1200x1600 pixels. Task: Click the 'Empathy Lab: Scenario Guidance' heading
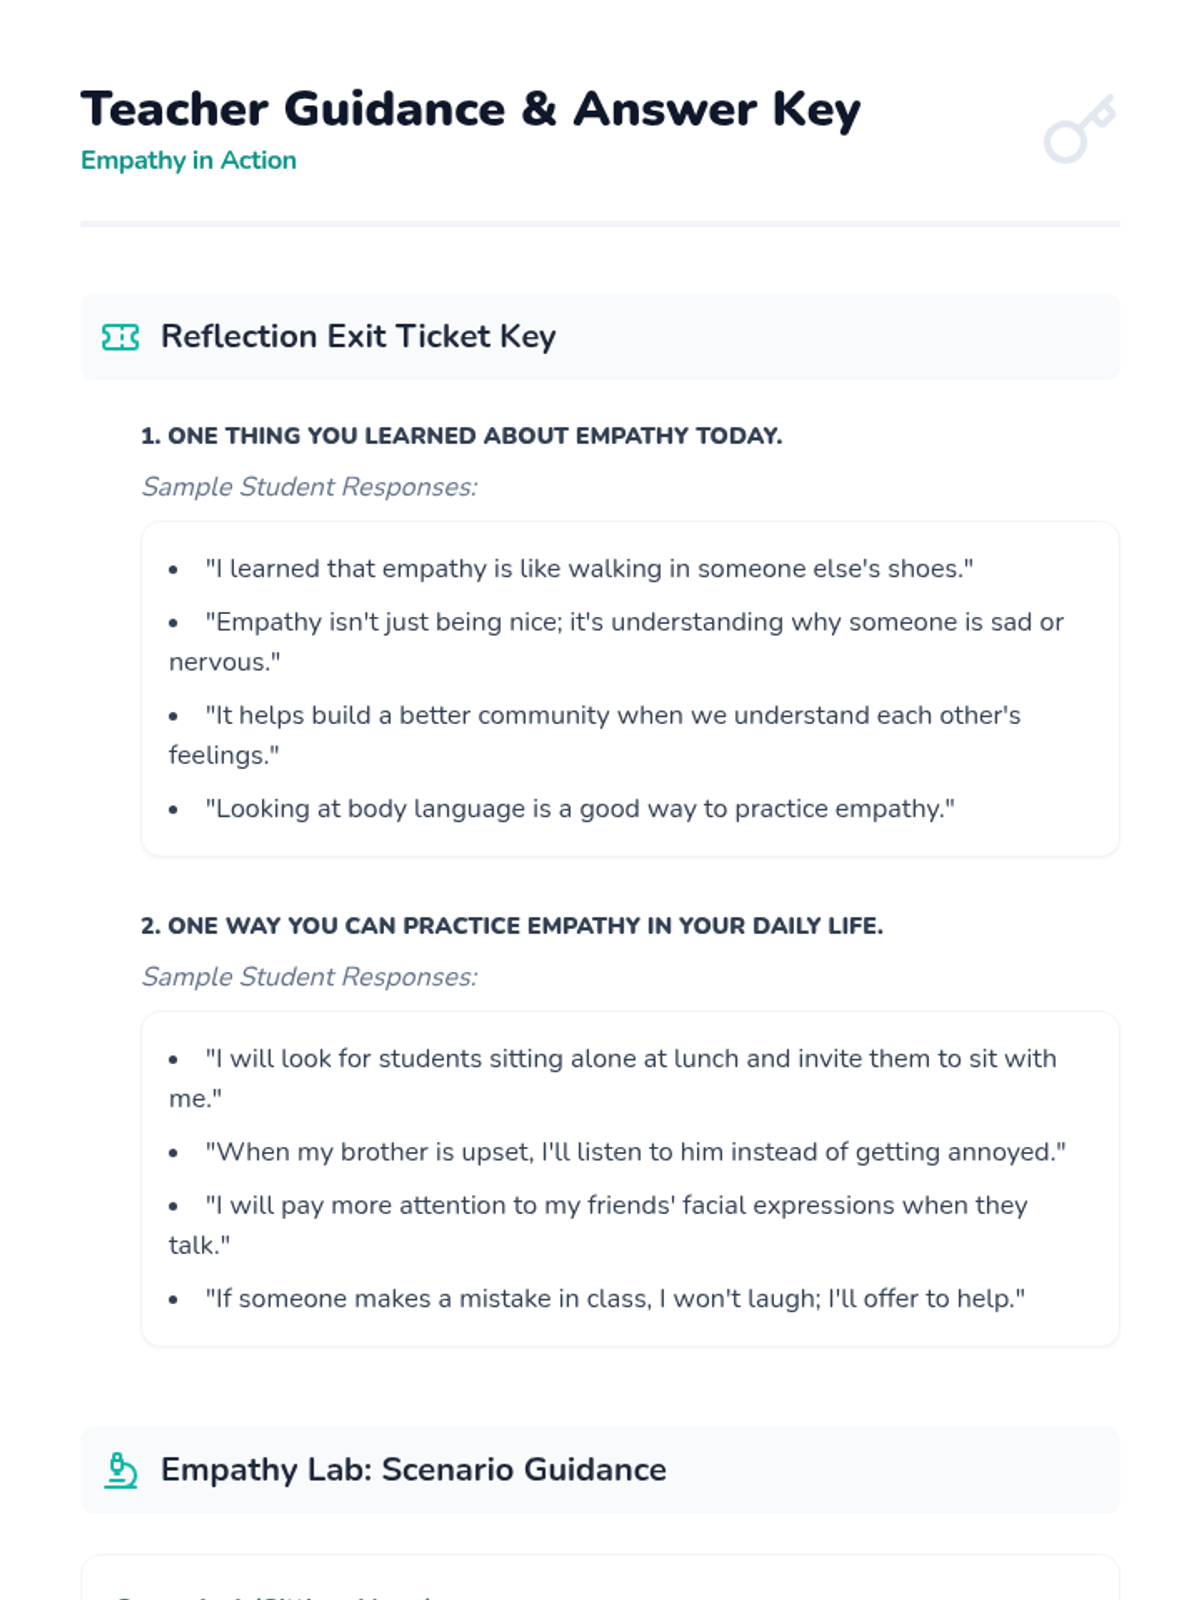click(413, 1470)
